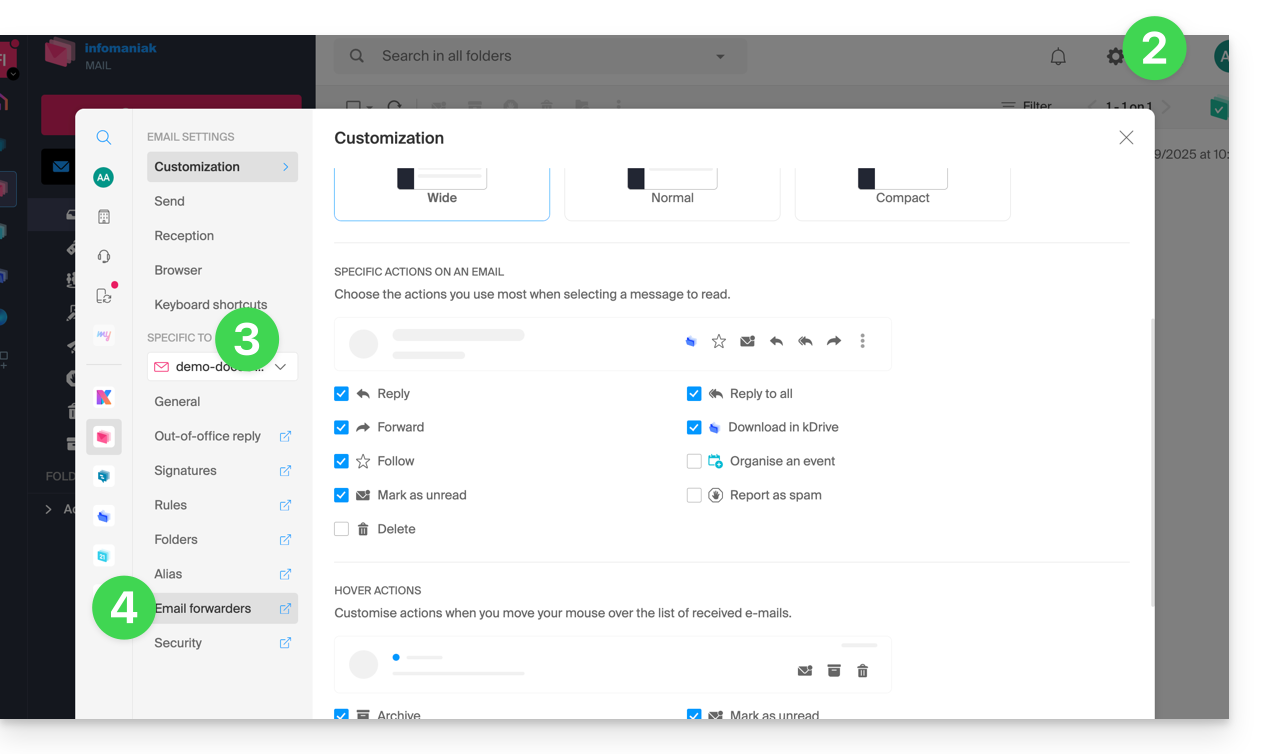
Task: Enable the Delete checkbox
Action: pos(342,529)
